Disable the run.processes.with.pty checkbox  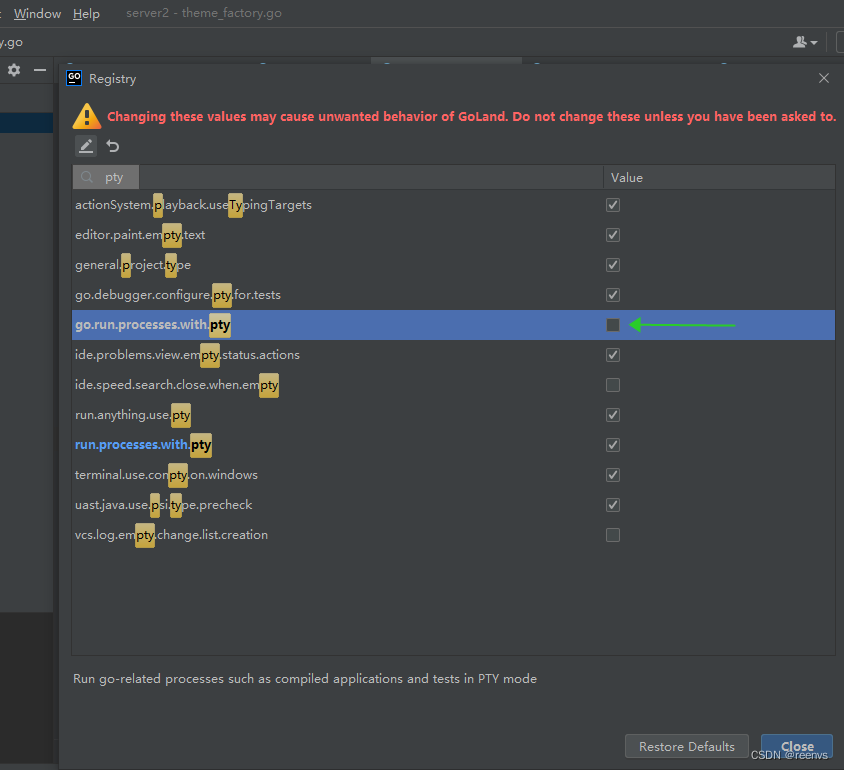click(x=612, y=445)
